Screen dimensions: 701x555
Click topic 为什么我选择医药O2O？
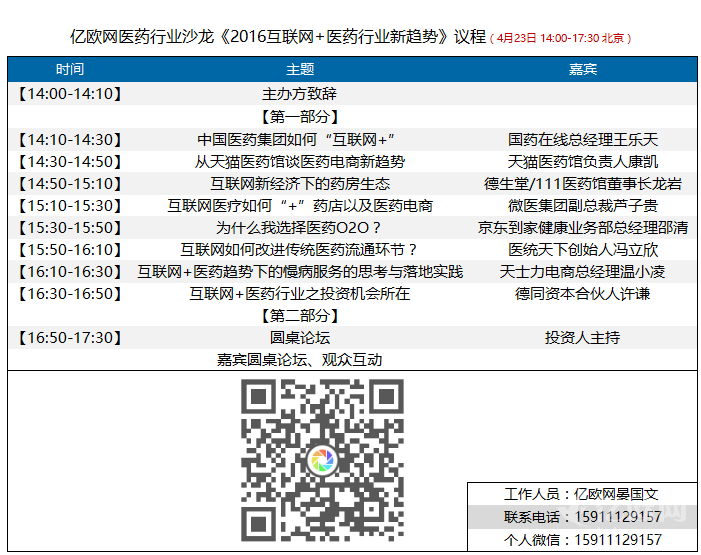coord(298,228)
